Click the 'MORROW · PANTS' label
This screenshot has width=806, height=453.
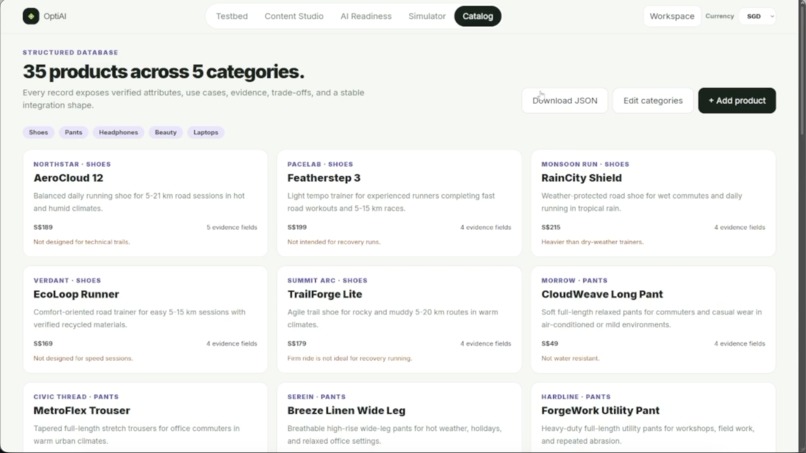(574, 280)
